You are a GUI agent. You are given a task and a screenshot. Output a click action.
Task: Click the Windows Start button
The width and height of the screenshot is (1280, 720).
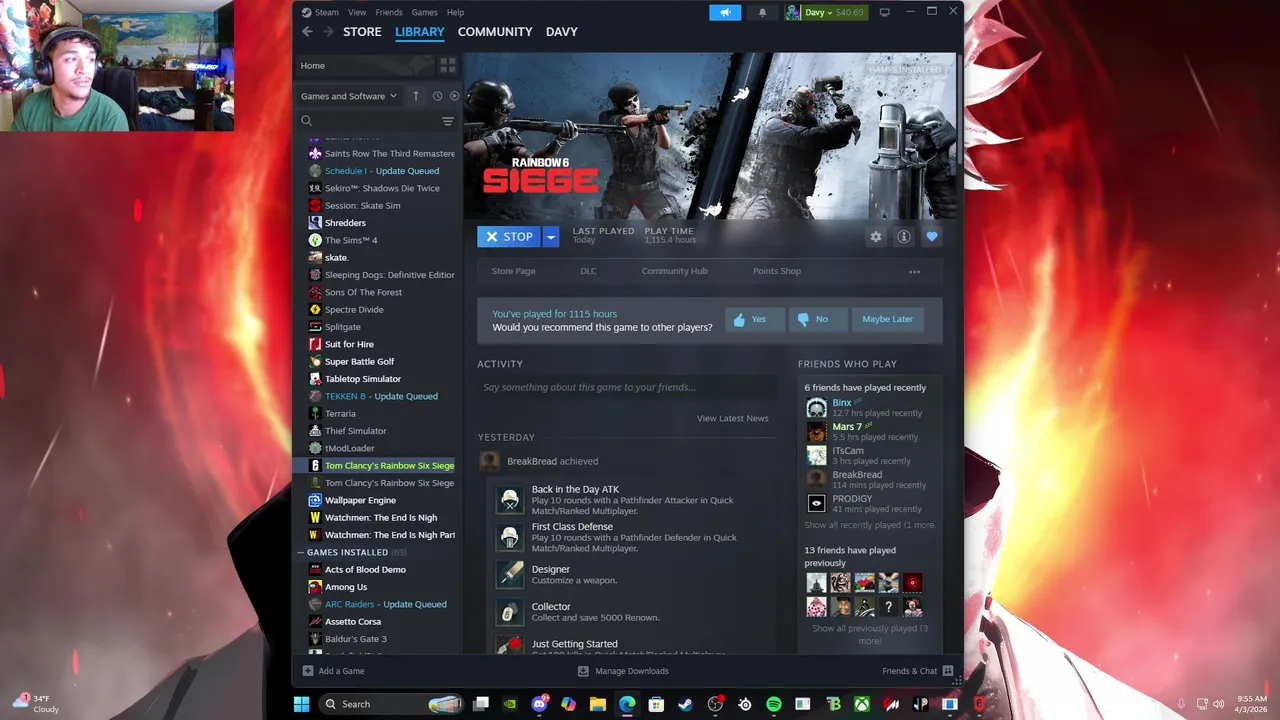coord(301,704)
